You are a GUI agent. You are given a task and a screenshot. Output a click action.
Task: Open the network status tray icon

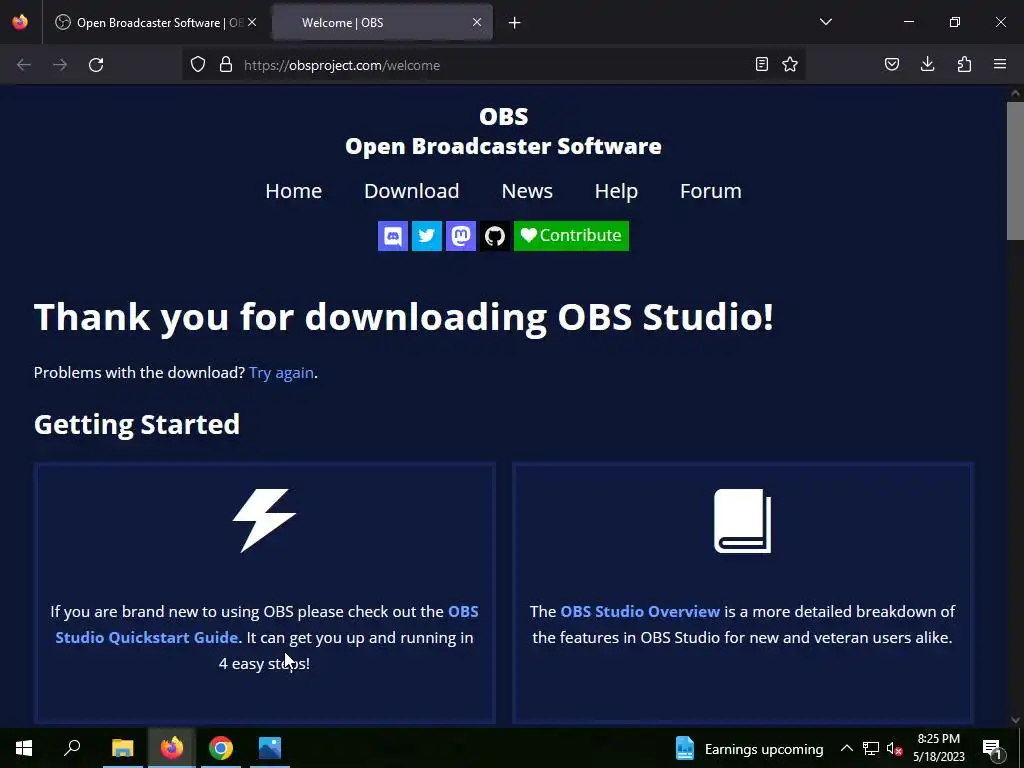(871, 748)
